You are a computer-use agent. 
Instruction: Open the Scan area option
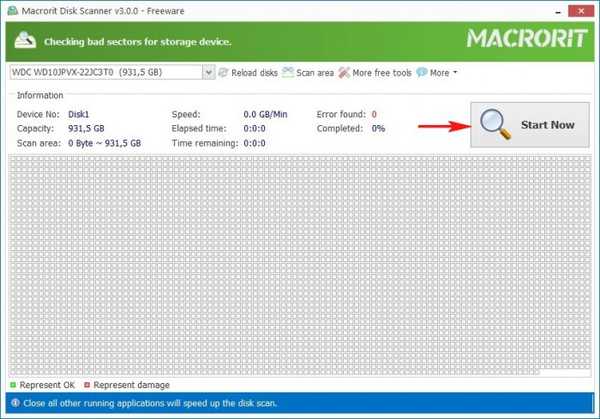(315, 73)
